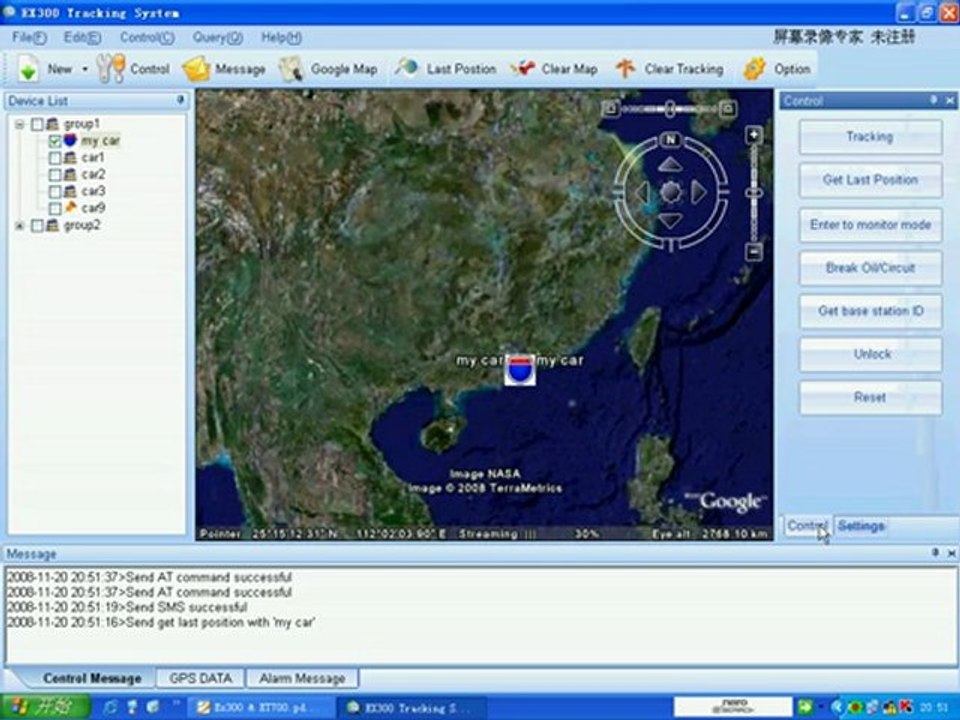
Task: Pan map left with compass arrow
Action: click(x=642, y=193)
